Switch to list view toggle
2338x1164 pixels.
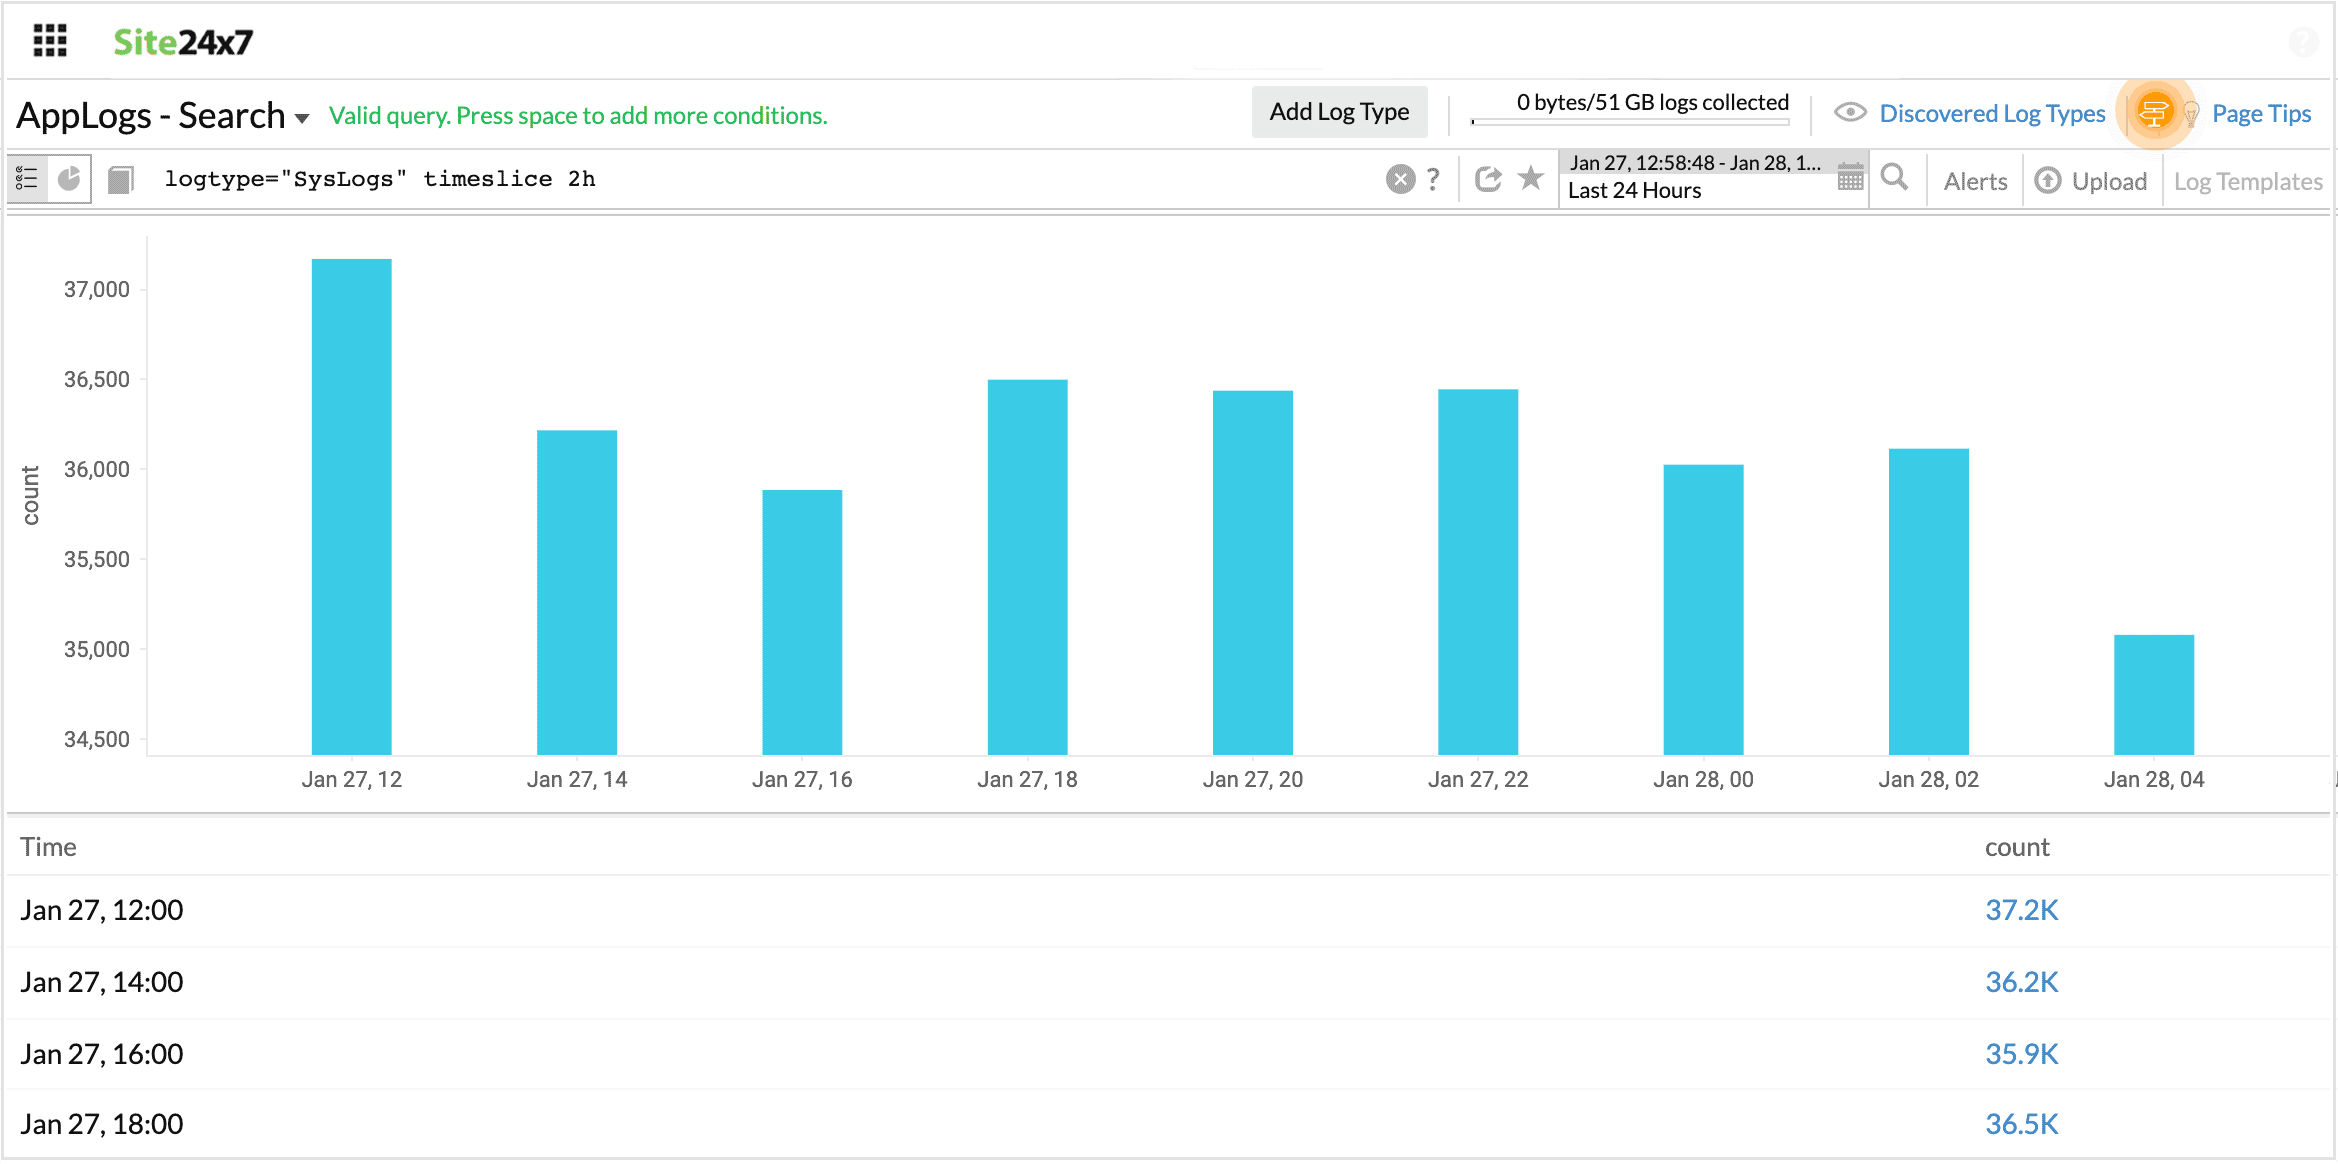[27, 179]
